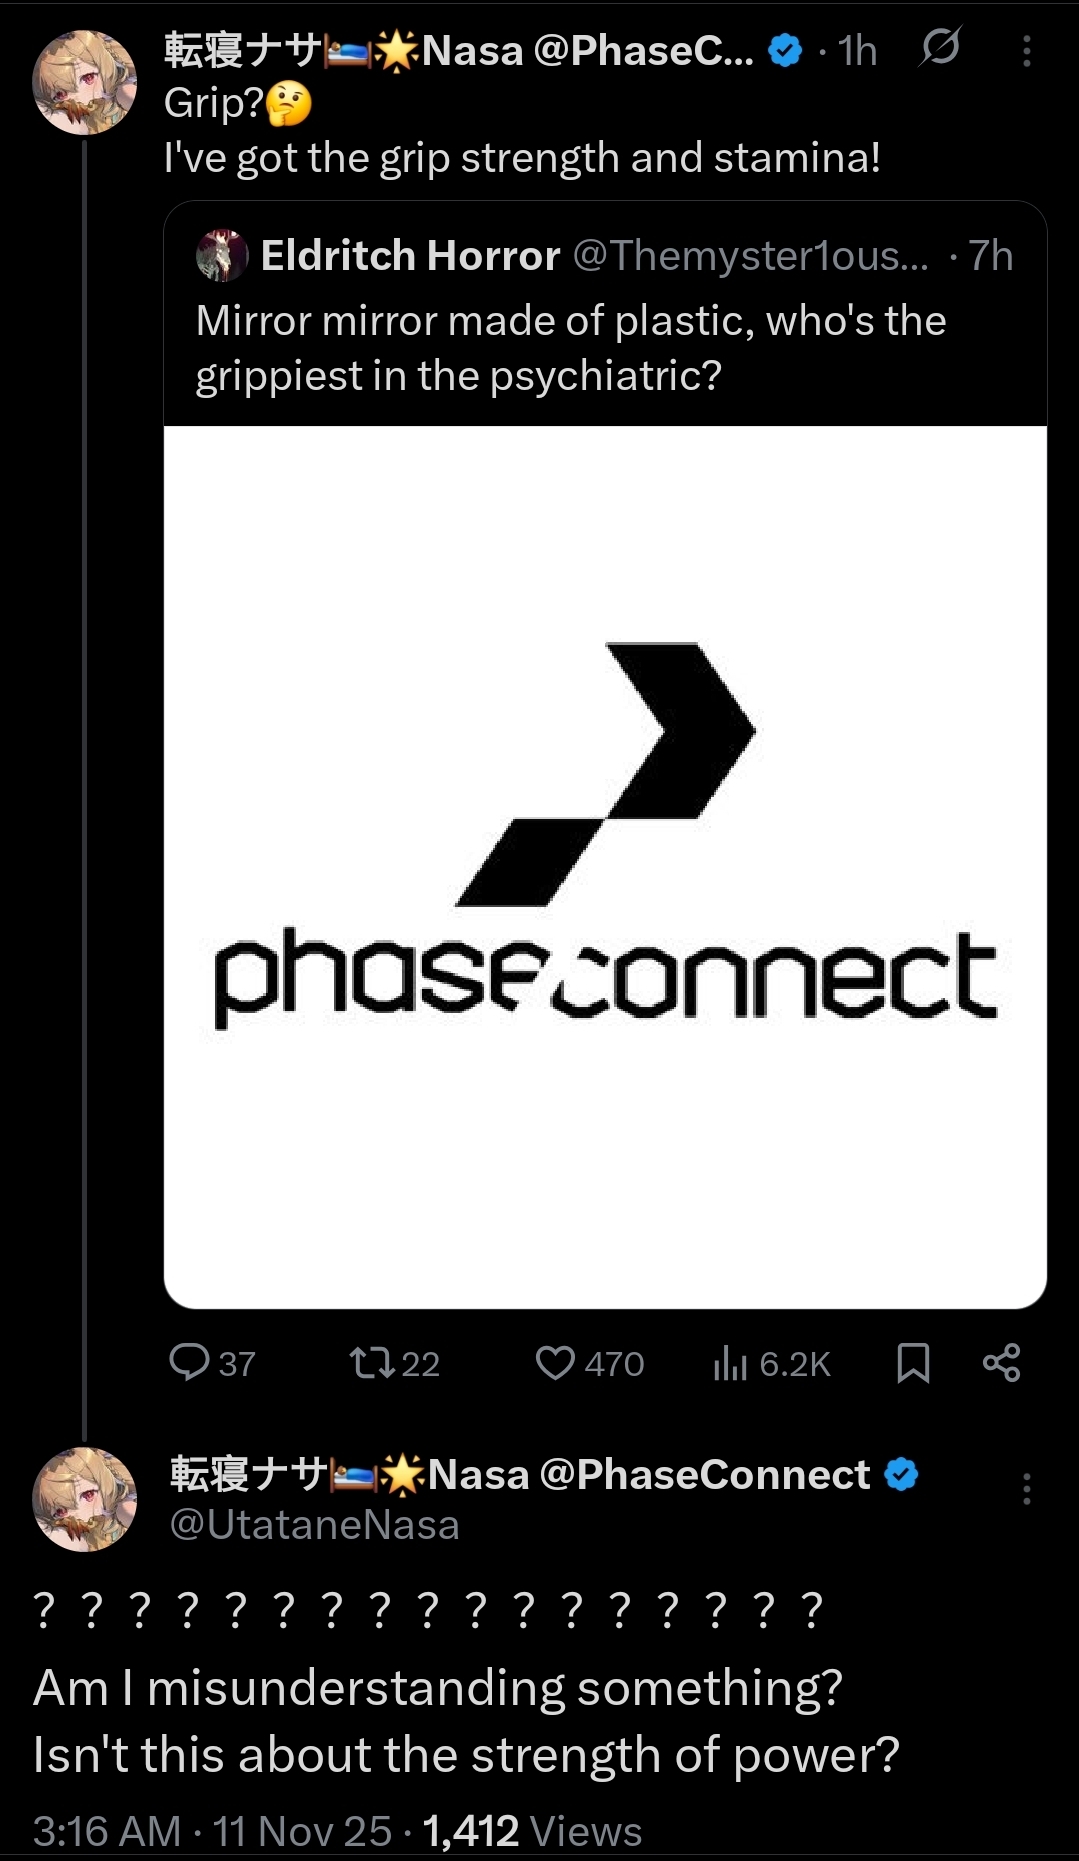Bookmark the quoted-grip tweet
The width and height of the screenshot is (1079, 1861).
913,1362
